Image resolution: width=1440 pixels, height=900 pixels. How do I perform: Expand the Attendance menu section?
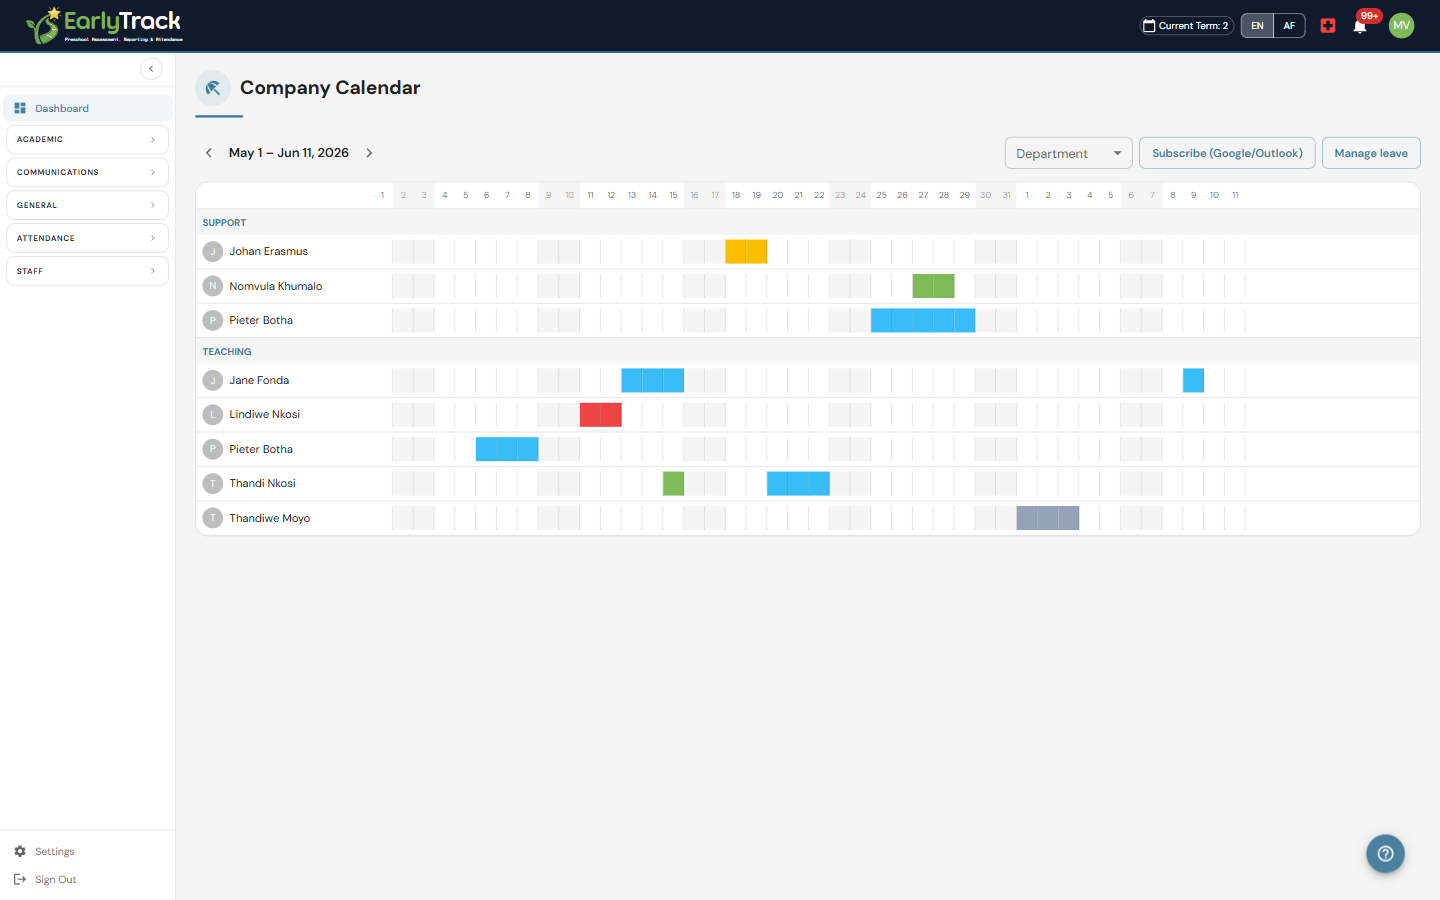pyautogui.click(x=87, y=238)
